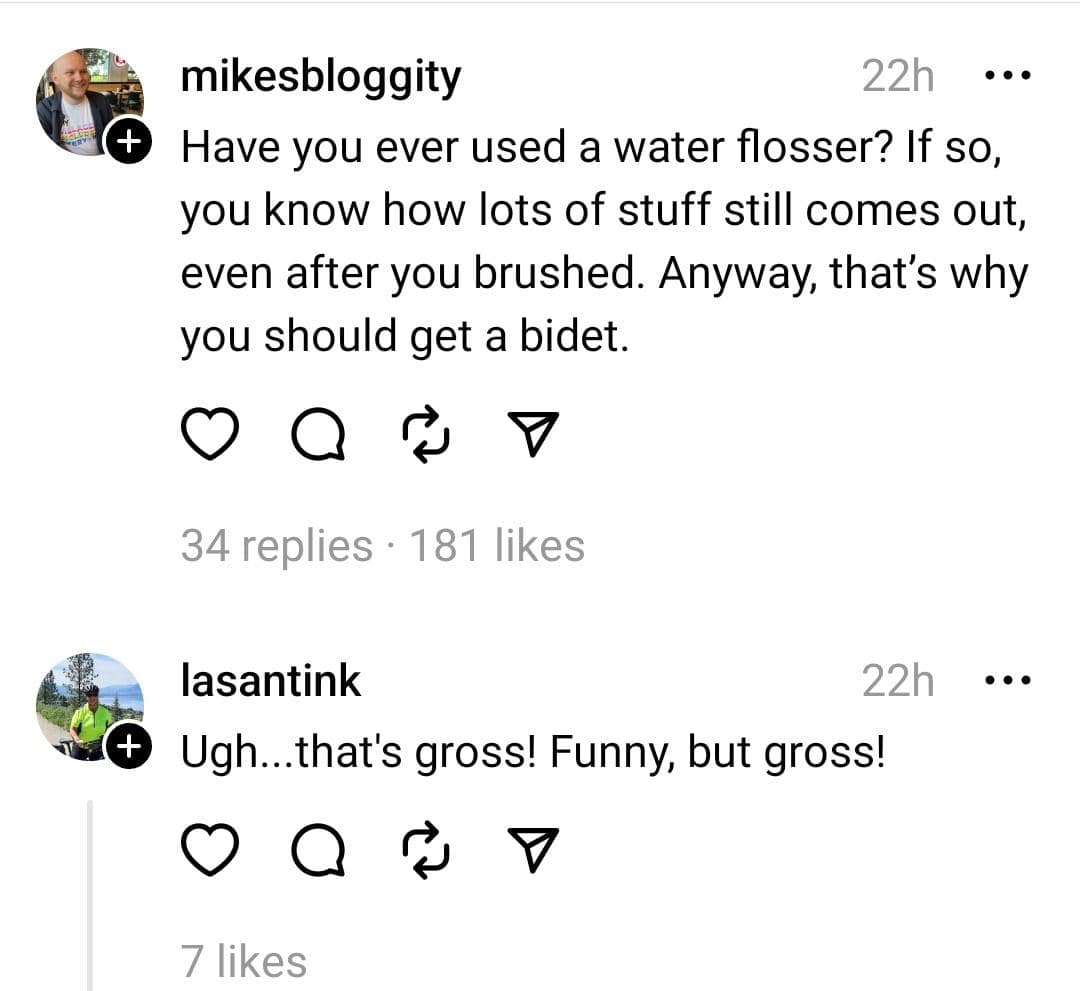Screen dimensions: 1080x991
Task: Repost lasantink's reply
Action: [x=425, y=851]
